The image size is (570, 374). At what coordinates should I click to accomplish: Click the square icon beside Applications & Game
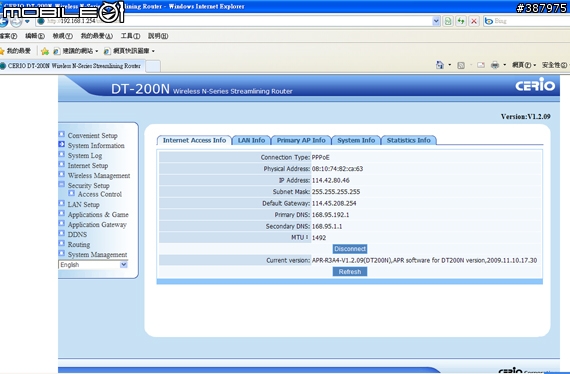point(61,213)
